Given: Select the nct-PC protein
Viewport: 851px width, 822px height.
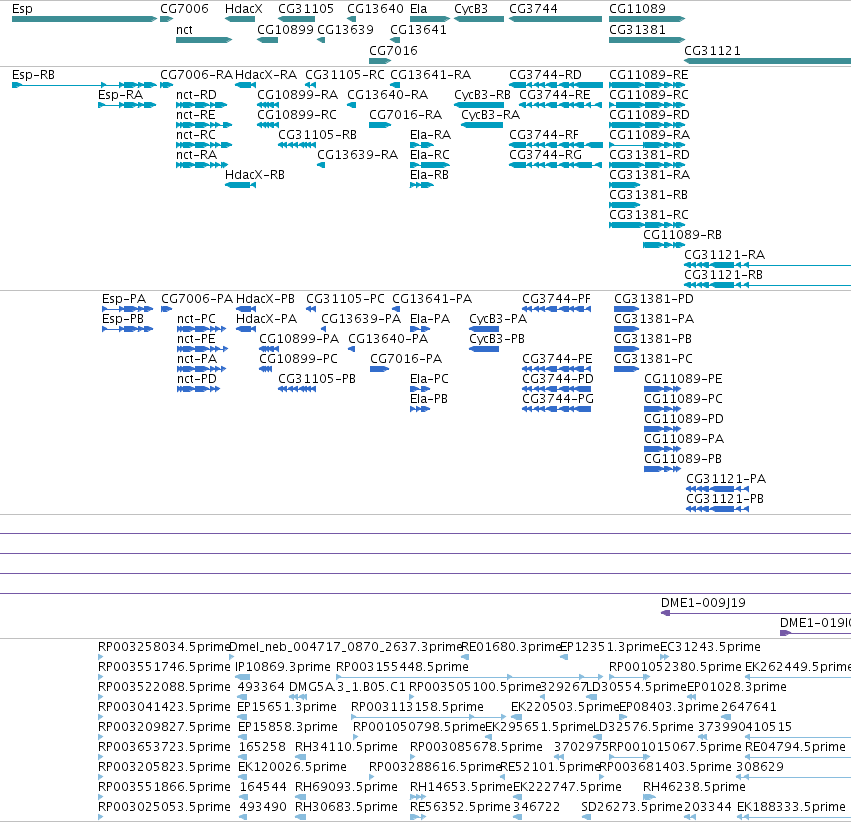Looking at the screenshot, I should (x=201, y=329).
